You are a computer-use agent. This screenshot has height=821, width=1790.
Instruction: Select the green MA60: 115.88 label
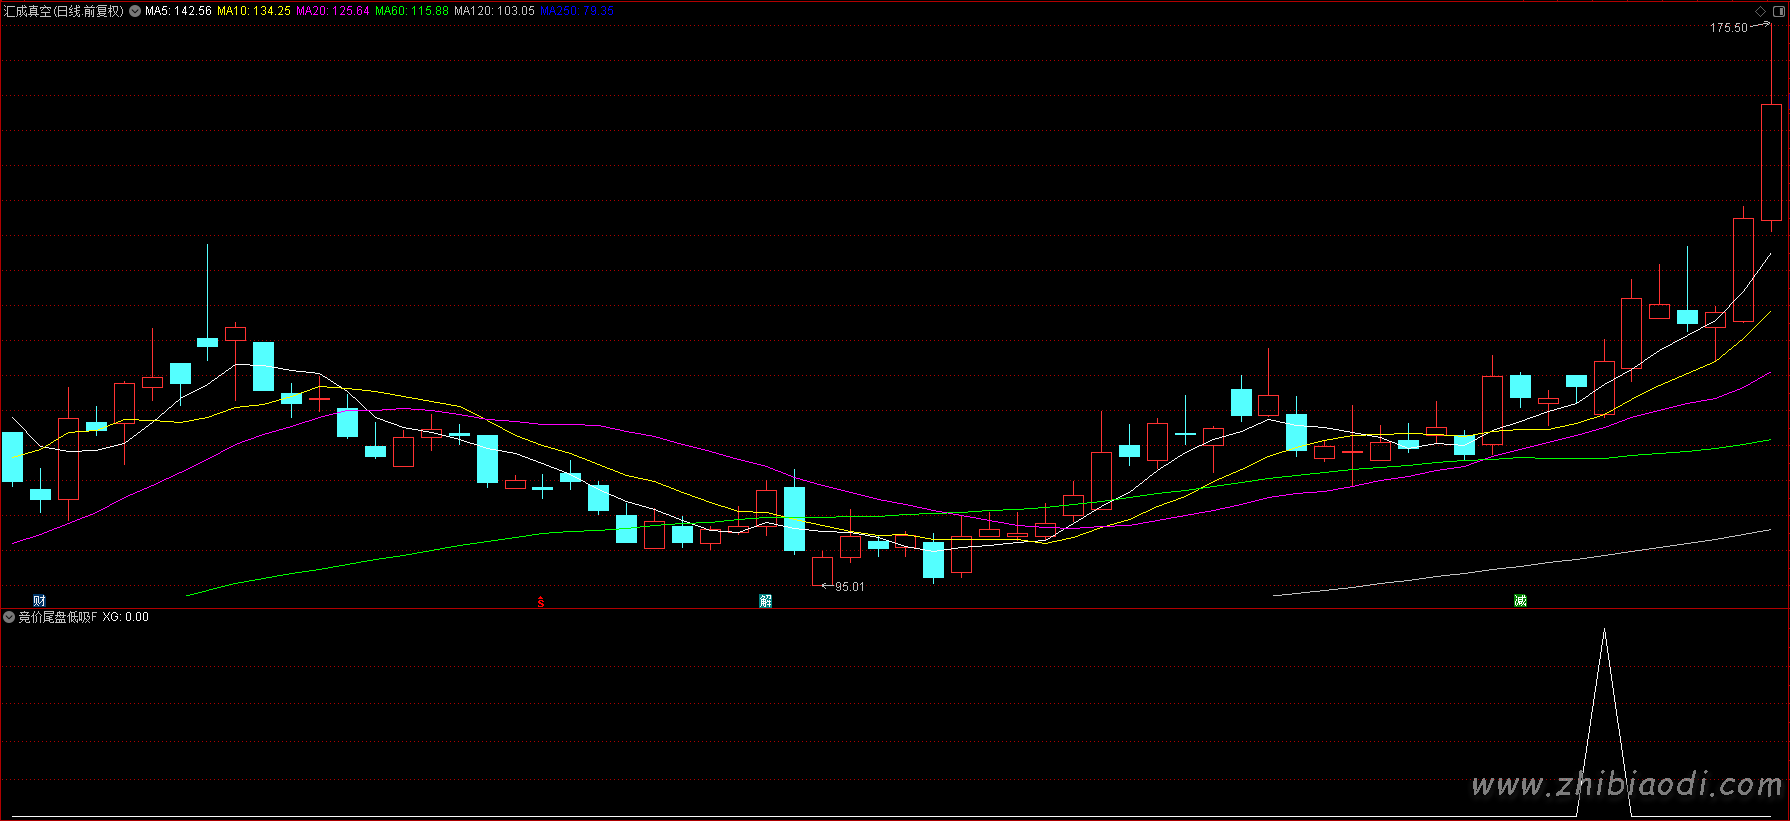pyautogui.click(x=412, y=11)
